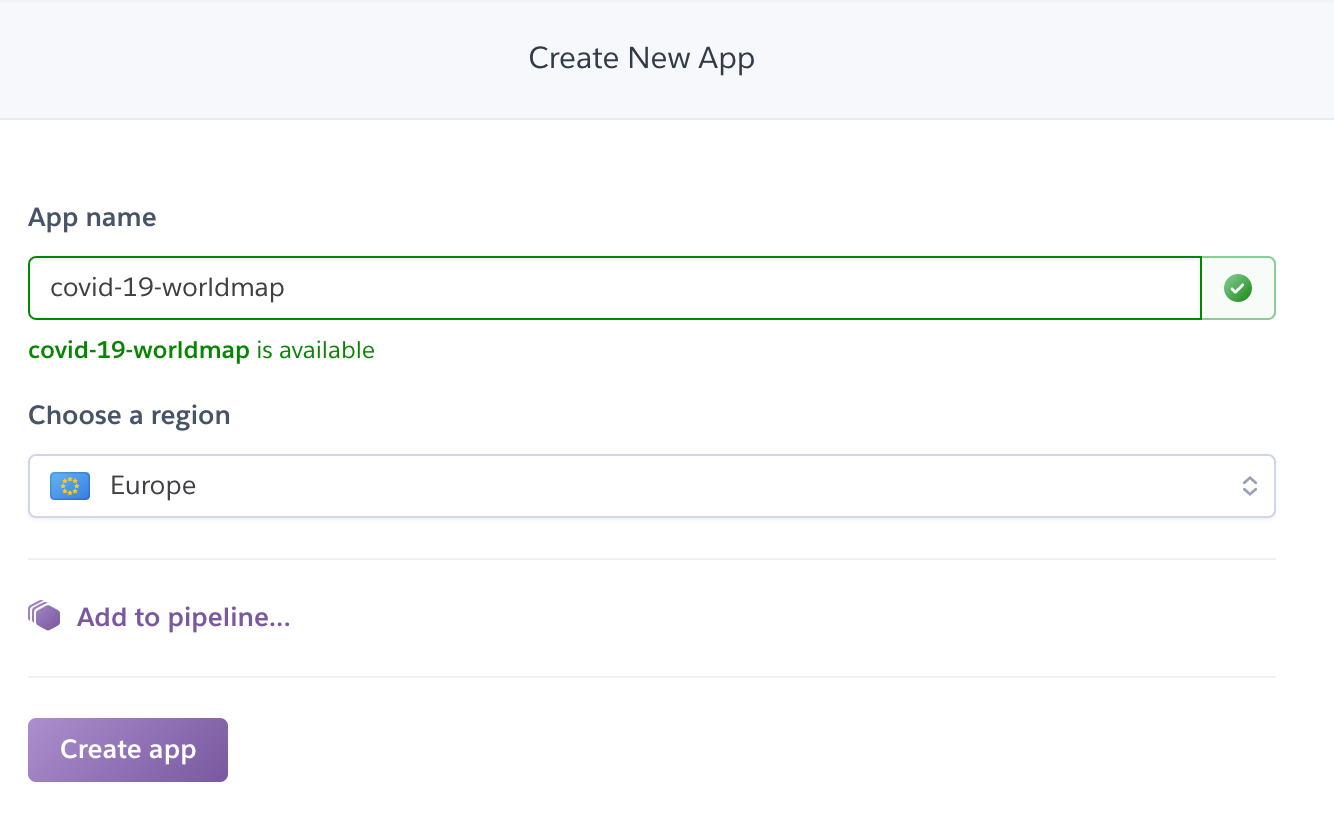Viewport: 1334px width, 834px height.
Task: Open the Europe region dropdown
Action: click(650, 486)
